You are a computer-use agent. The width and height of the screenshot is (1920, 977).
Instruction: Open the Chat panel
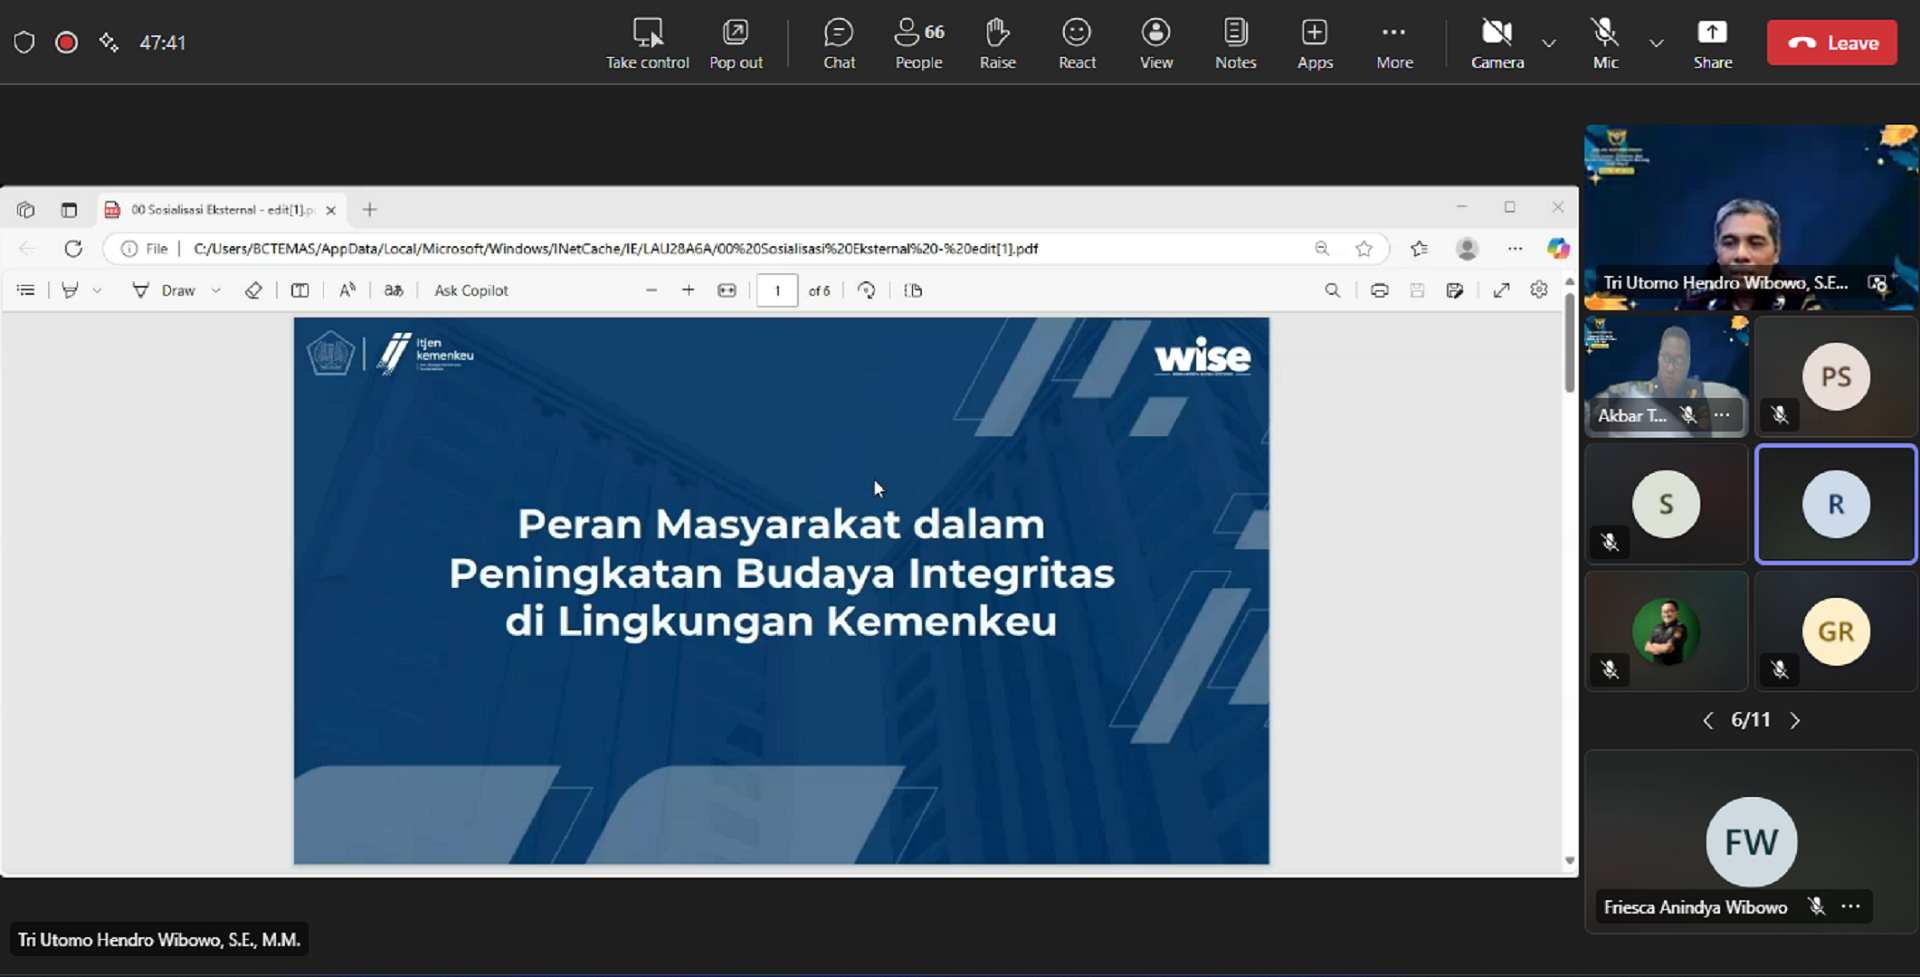(838, 43)
